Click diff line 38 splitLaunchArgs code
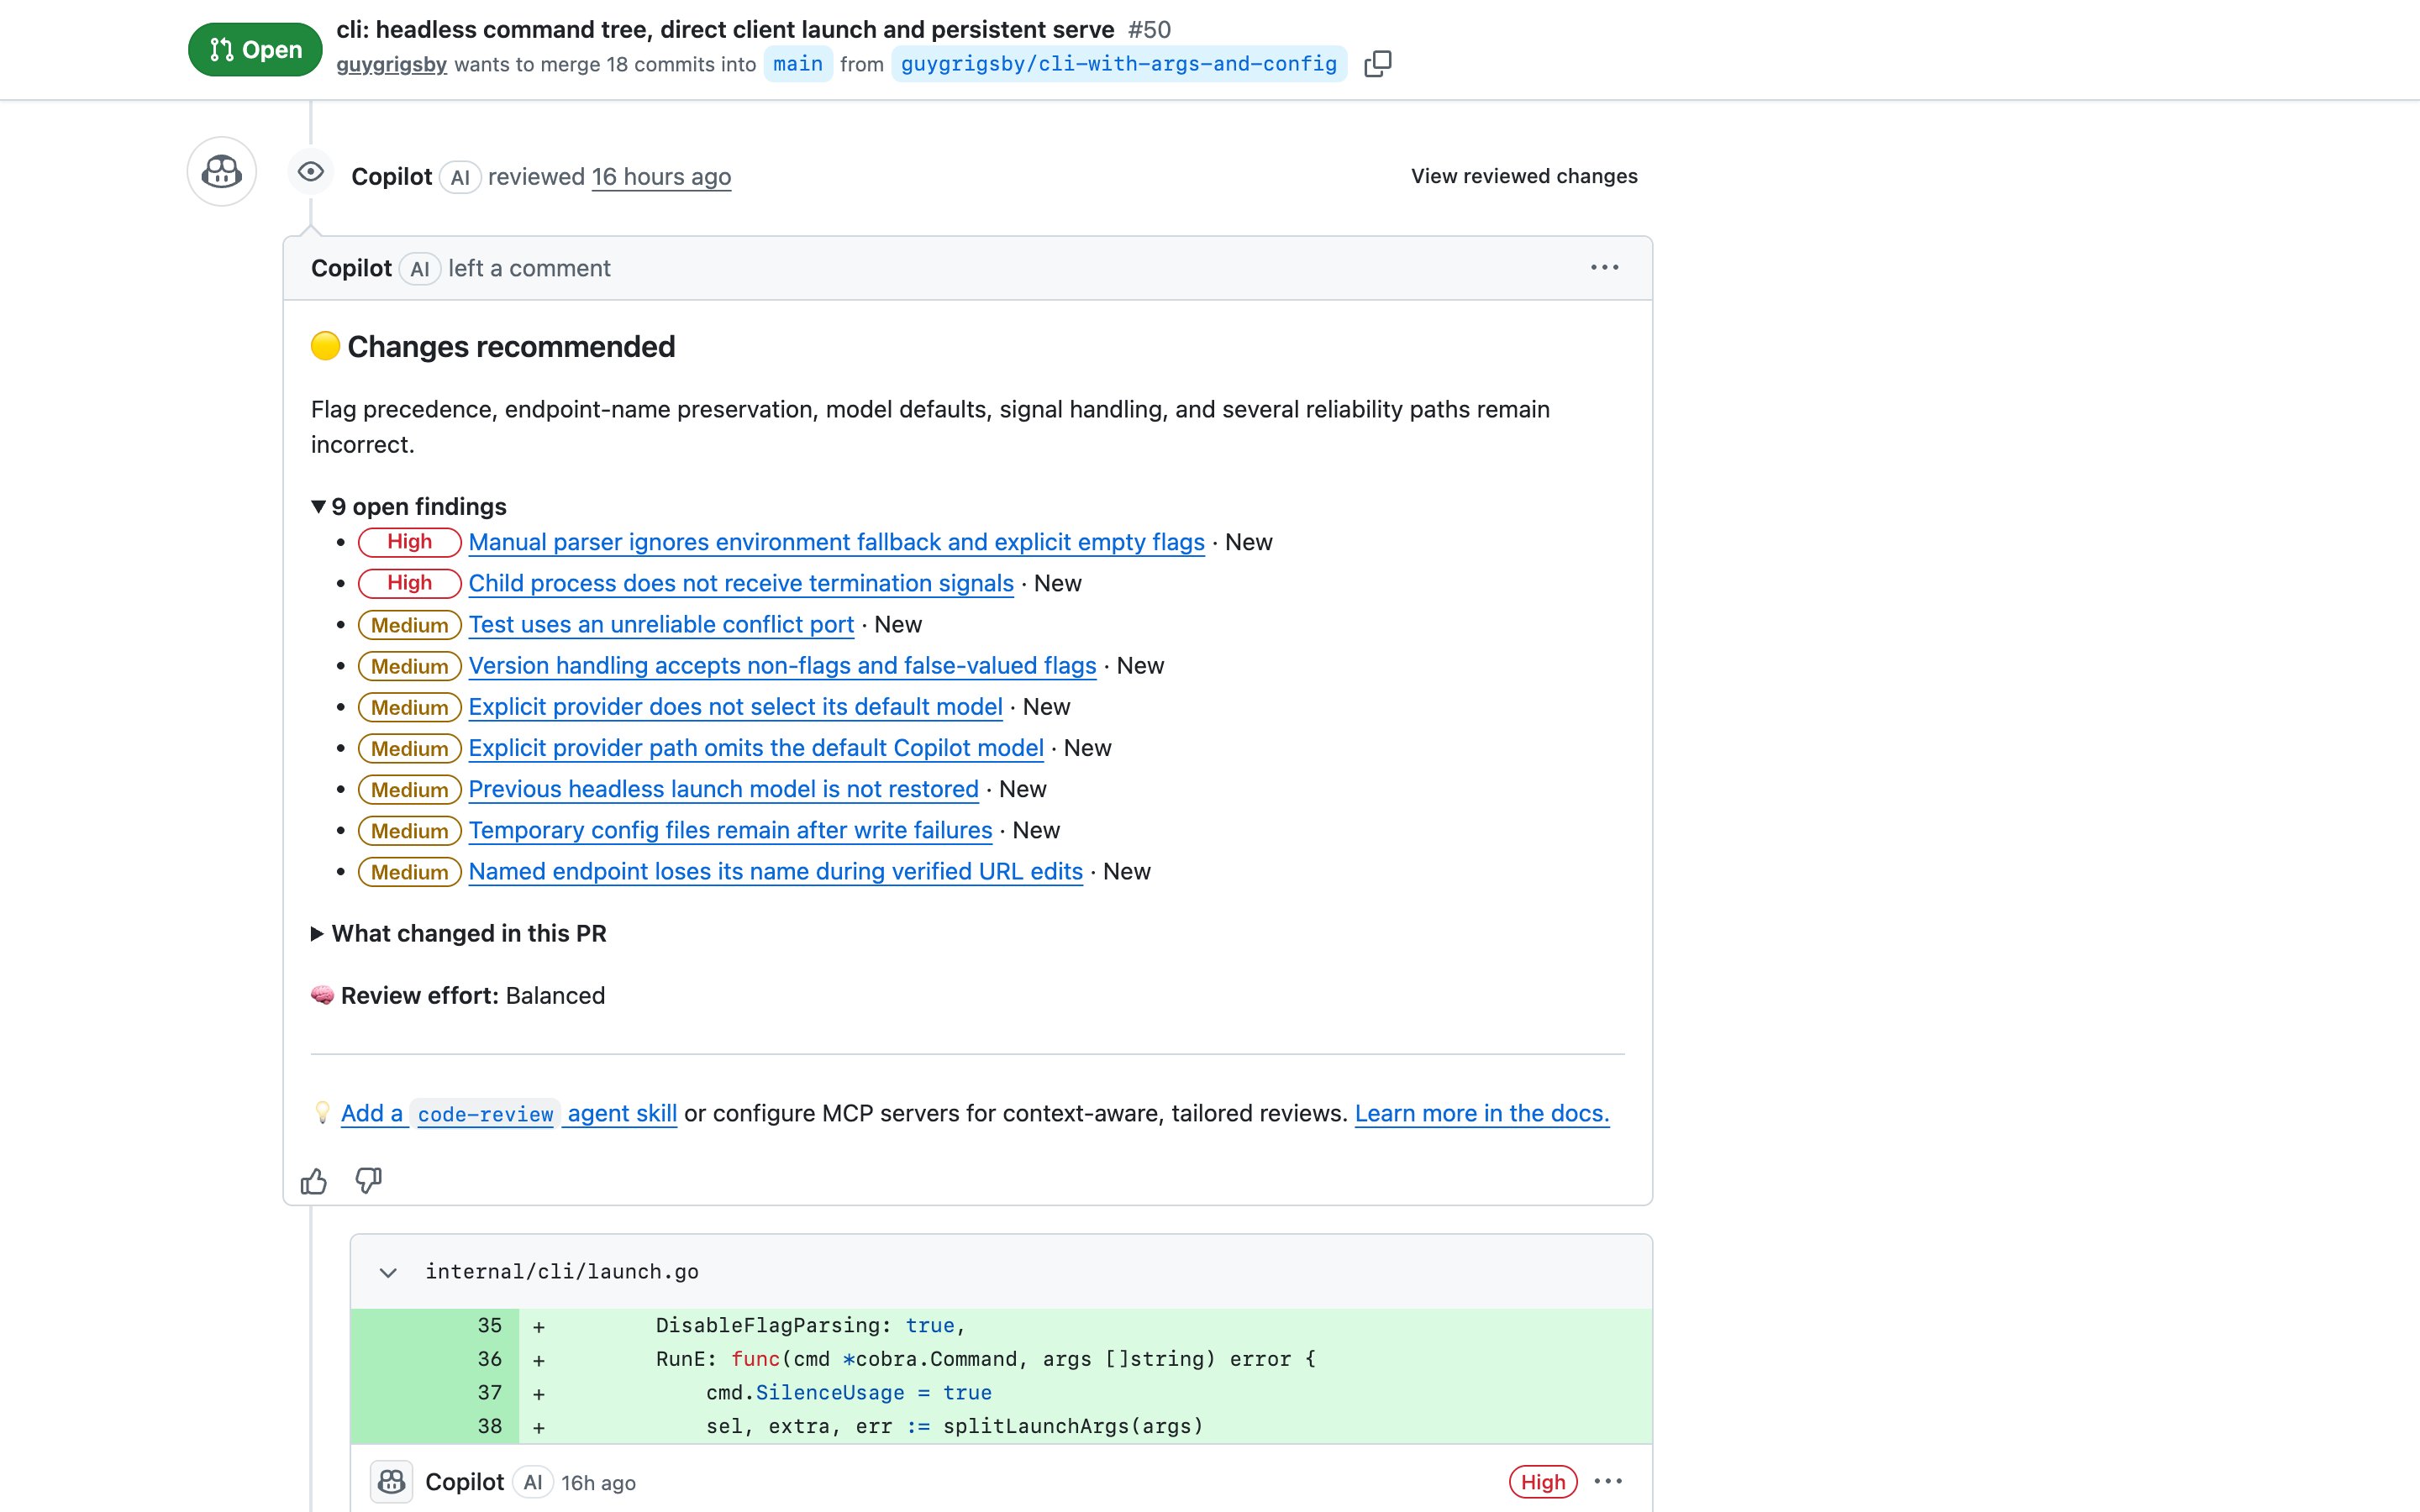The height and width of the screenshot is (1512, 2420). [x=954, y=1427]
